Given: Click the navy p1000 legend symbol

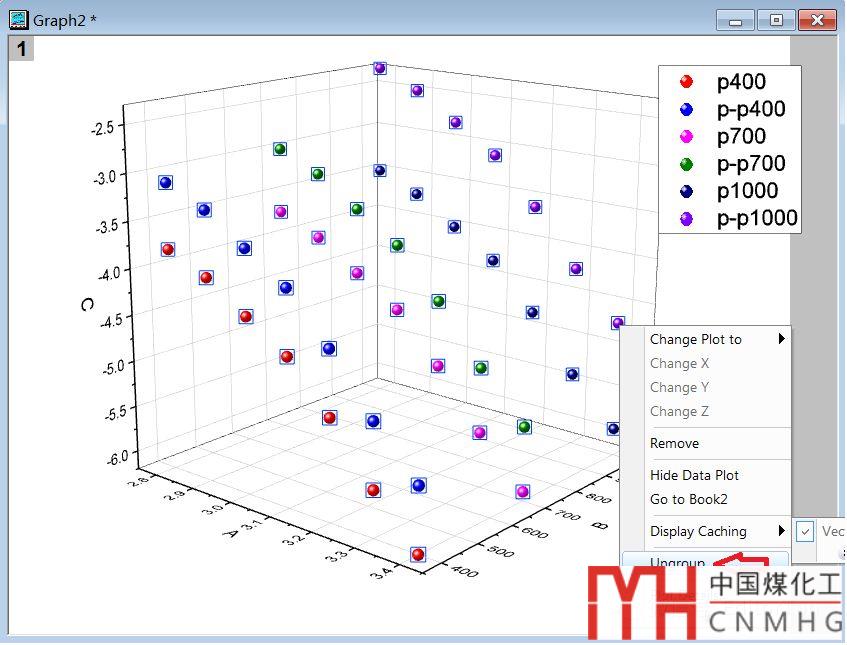Looking at the screenshot, I should (686, 191).
